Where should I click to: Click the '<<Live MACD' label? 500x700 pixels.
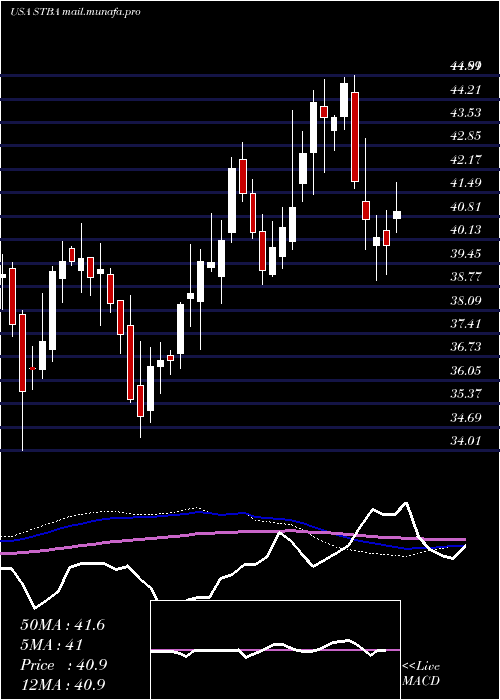pyautogui.click(x=421, y=673)
